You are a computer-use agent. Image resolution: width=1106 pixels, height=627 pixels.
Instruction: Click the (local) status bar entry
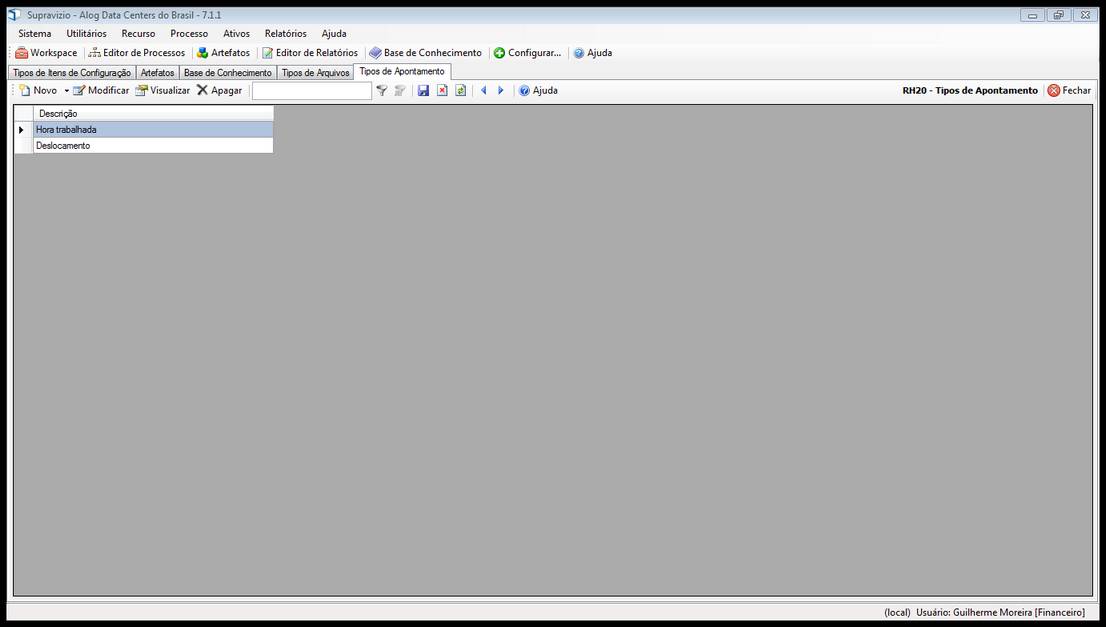click(897, 612)
